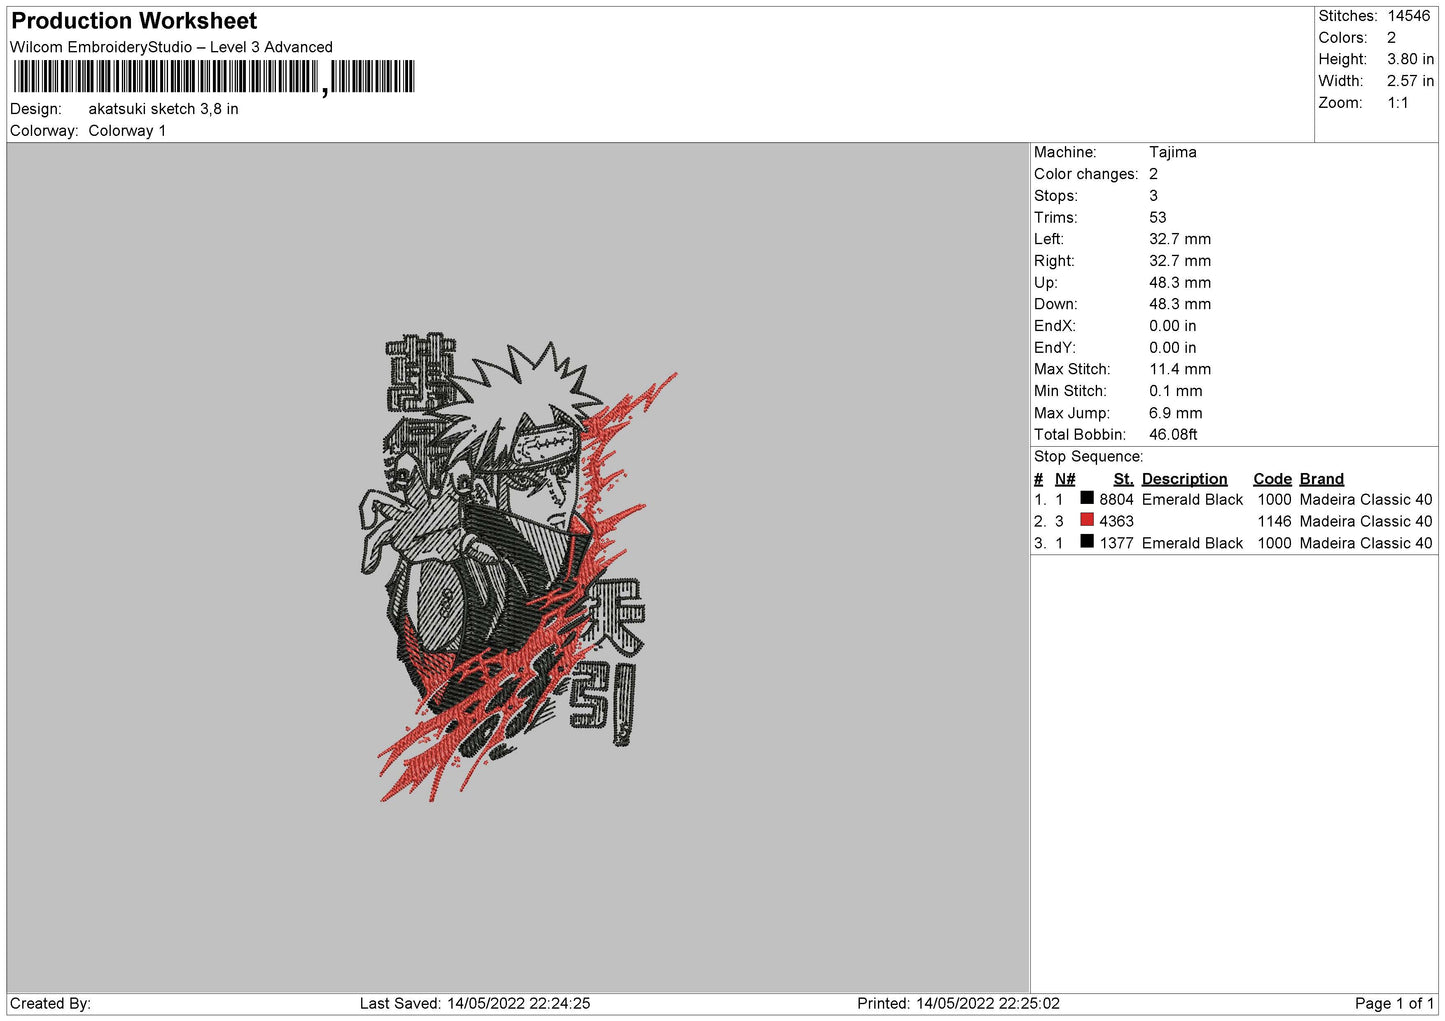Click the black swatch in stop row 1
Screen dimensions: 1445x1021
click(x=1087, y=498)
